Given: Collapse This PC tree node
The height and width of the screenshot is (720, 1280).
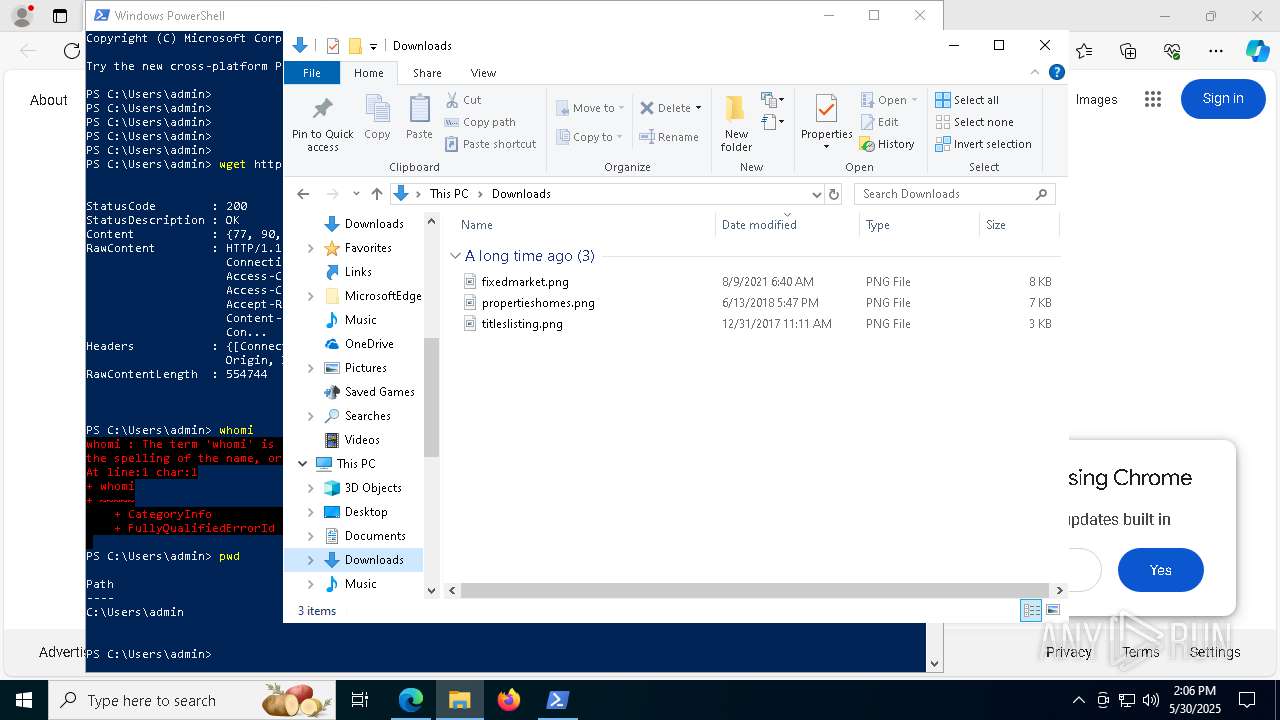Looking at the screenshot, I should (x=303, y=464).
